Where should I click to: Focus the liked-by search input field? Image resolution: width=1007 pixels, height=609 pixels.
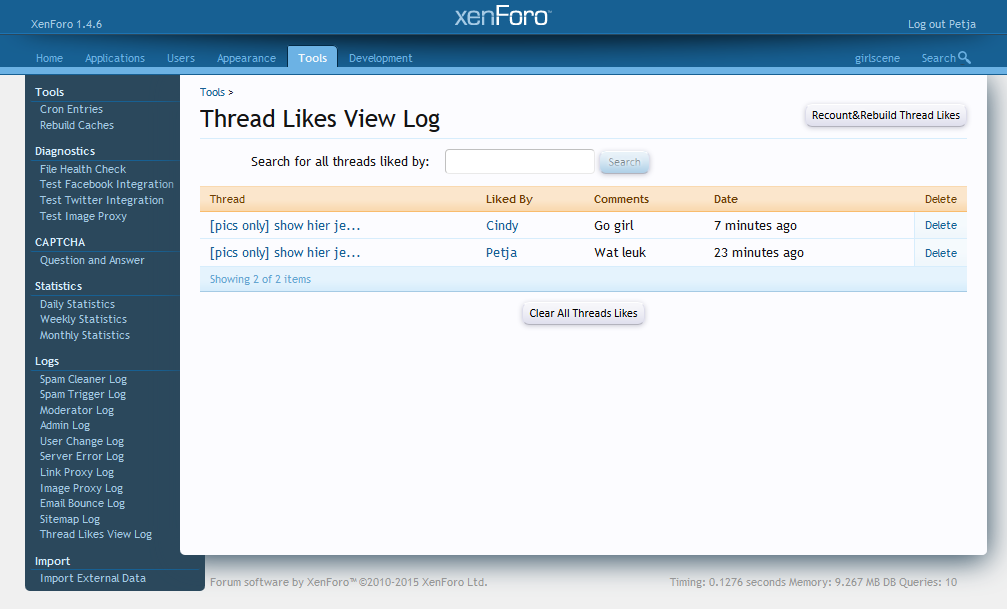[x=520, y=161]
